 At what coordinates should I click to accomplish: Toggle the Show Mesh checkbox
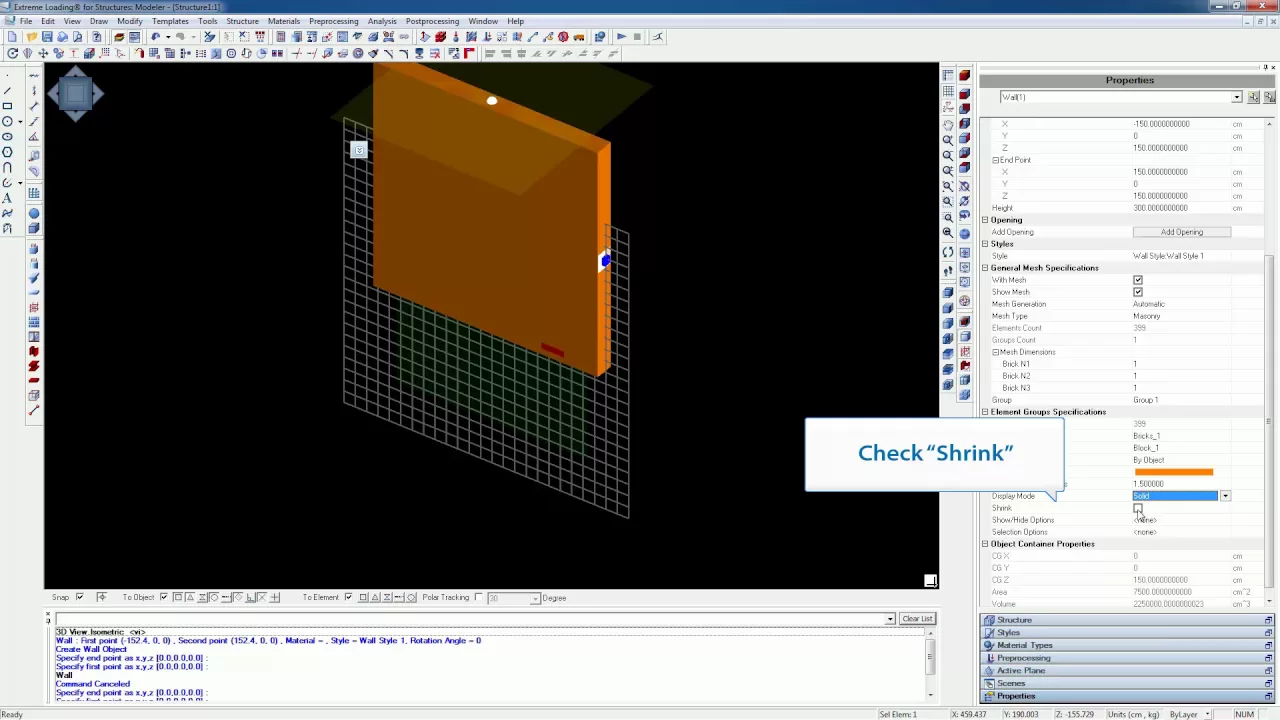[1137, 292]
